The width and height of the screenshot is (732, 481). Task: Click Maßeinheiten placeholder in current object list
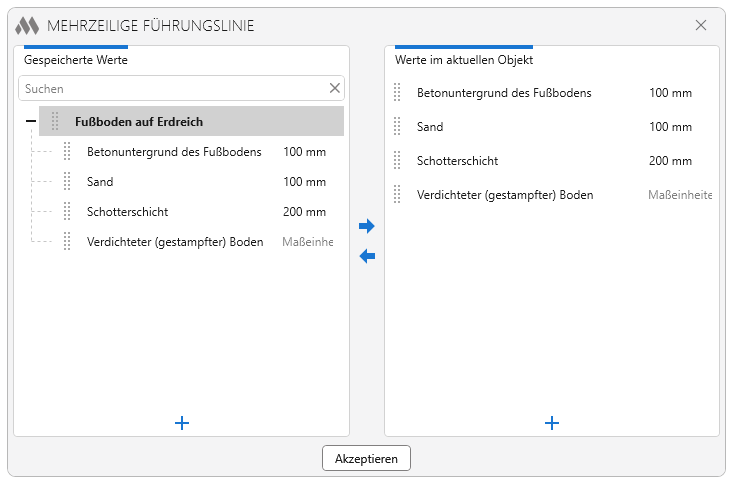pyautogui.click(x=680, y=195)
